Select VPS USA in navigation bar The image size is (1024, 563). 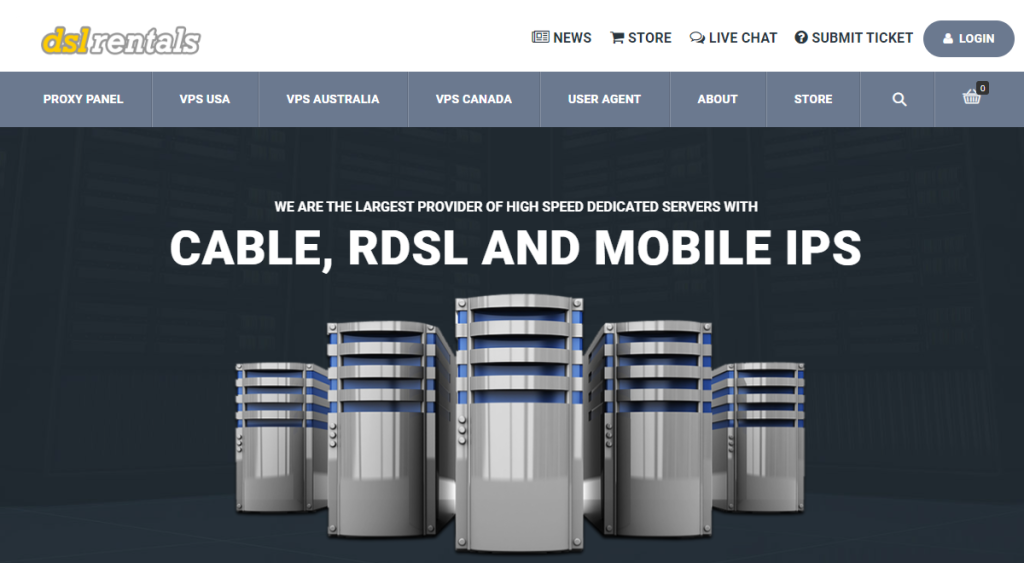(205, 99)
